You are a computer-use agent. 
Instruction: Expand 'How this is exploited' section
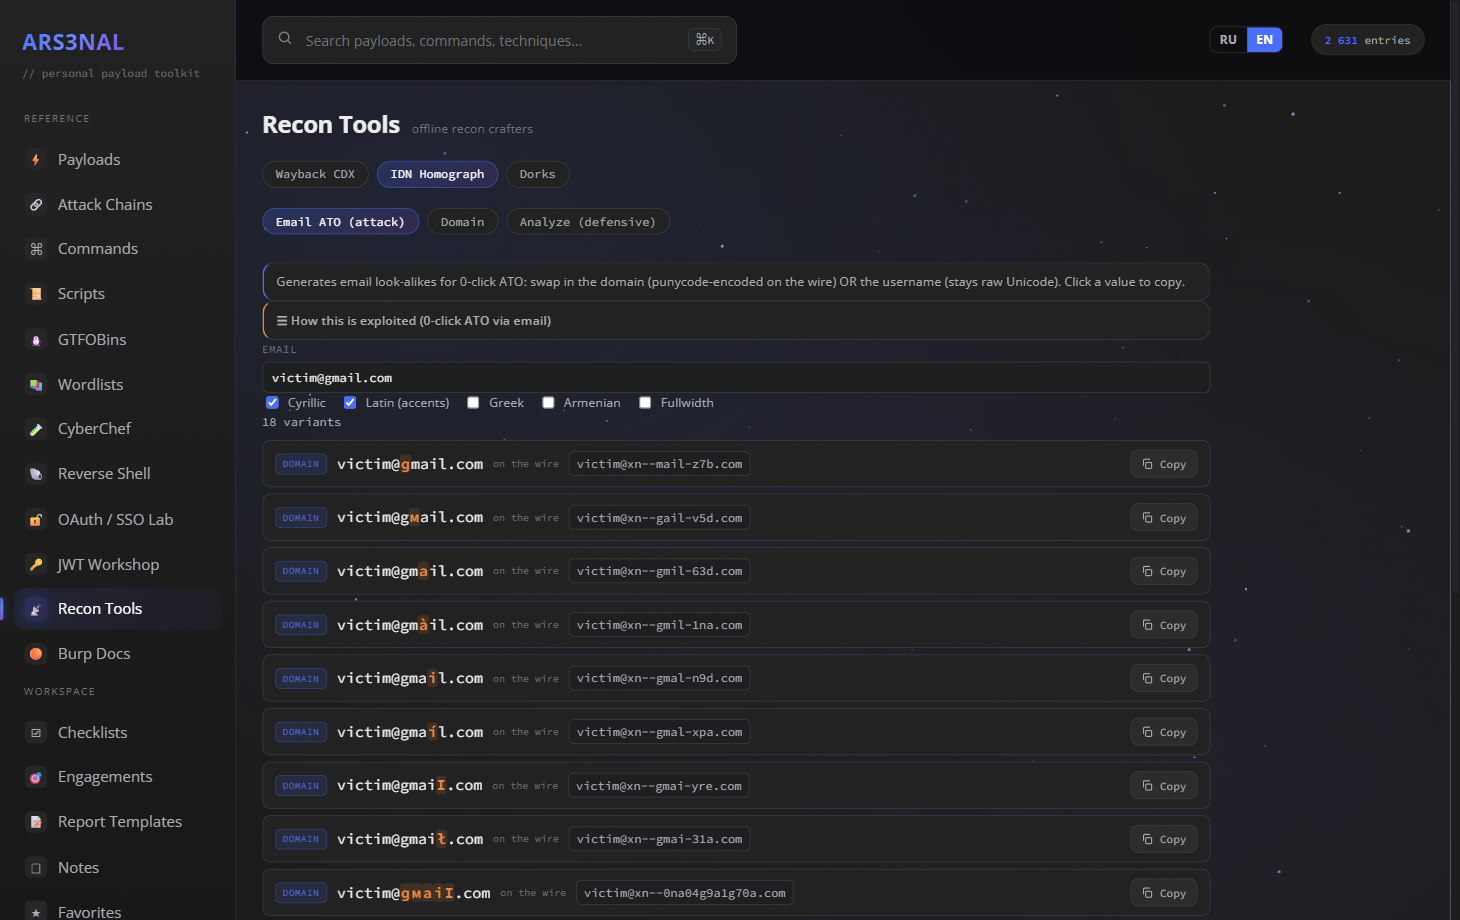(736, 321)
